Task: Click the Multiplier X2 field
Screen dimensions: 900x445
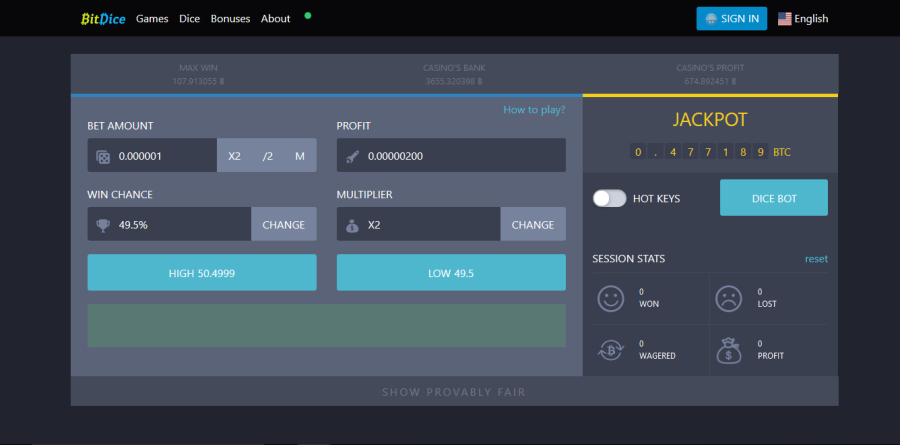Action: (418, 225)
